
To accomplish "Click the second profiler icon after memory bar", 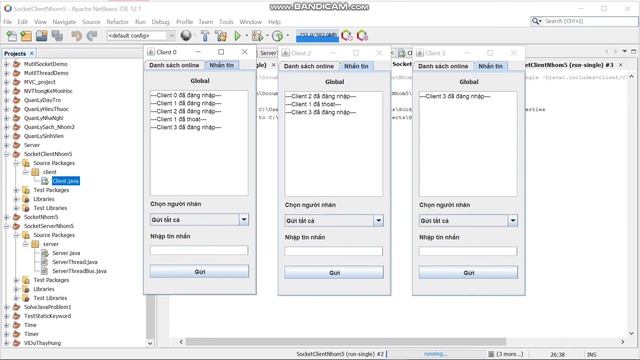I will point(362,36).
